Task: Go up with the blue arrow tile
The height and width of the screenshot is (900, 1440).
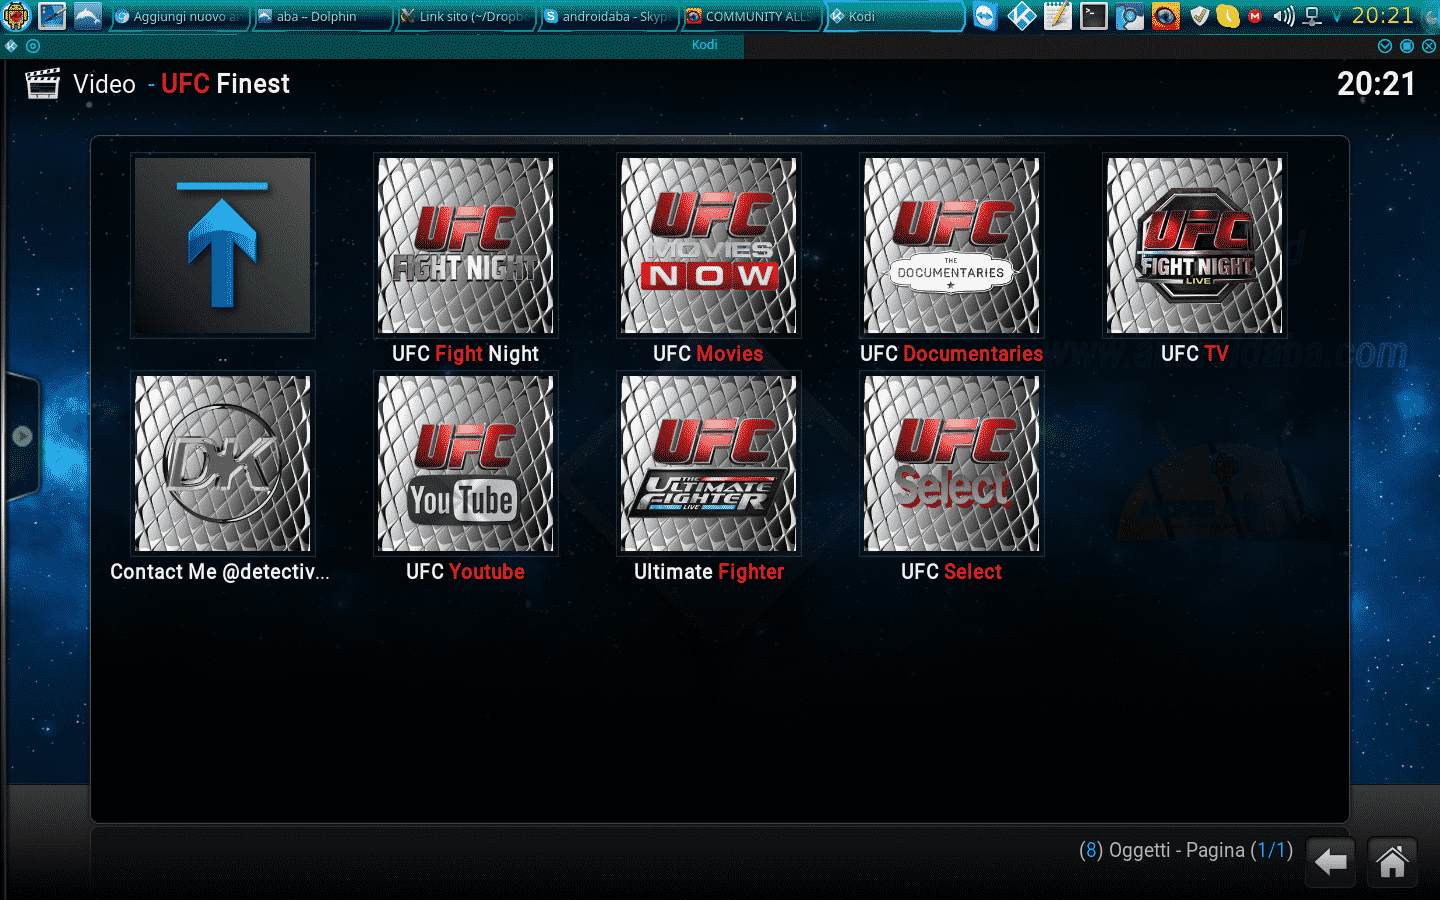Action: click(223, 245)
